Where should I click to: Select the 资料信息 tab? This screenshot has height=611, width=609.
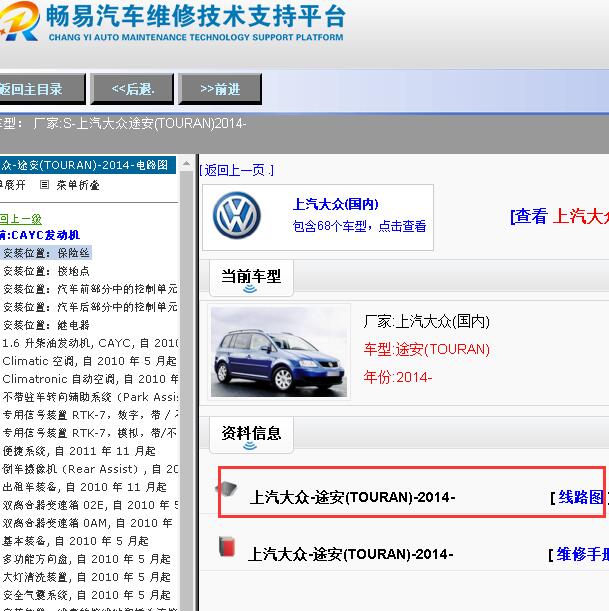click(251, 435)
